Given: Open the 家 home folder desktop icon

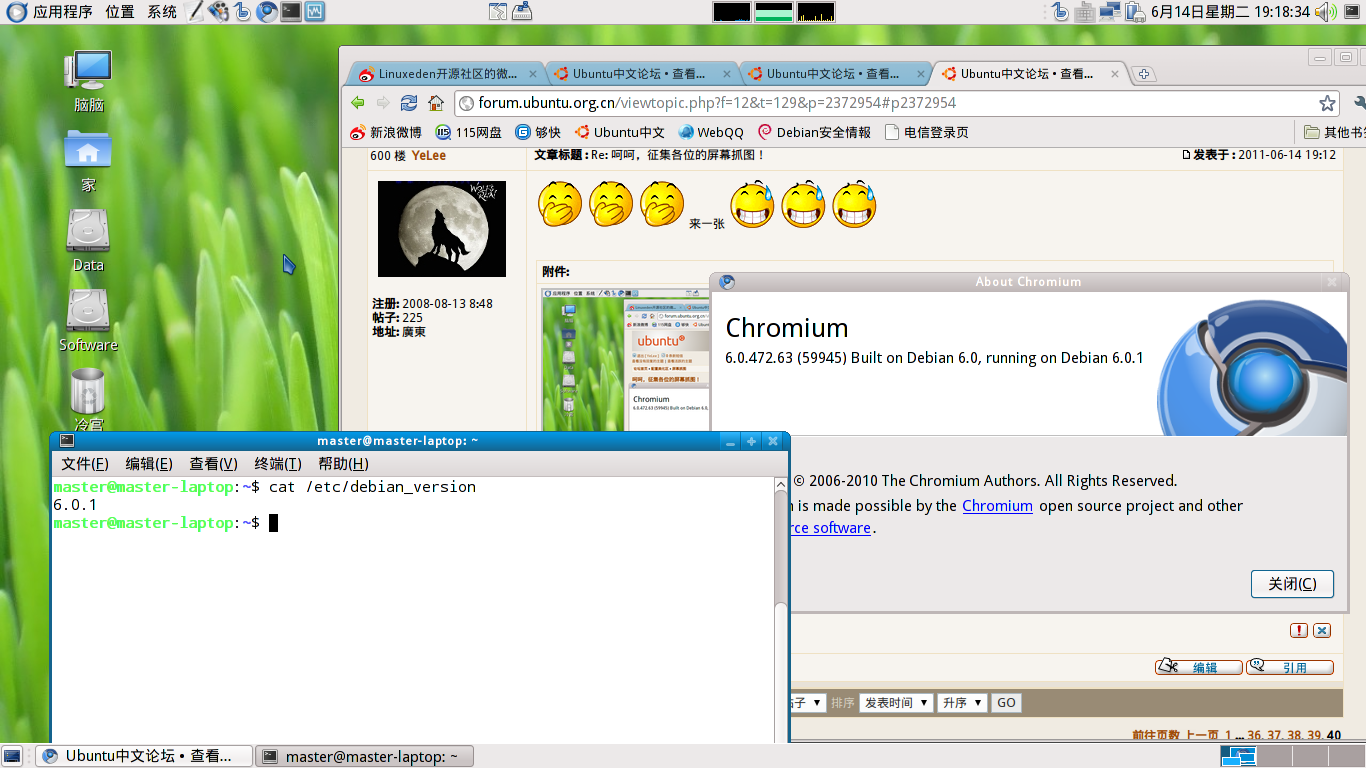Looking at the screenshot, I should pos(88,160).
